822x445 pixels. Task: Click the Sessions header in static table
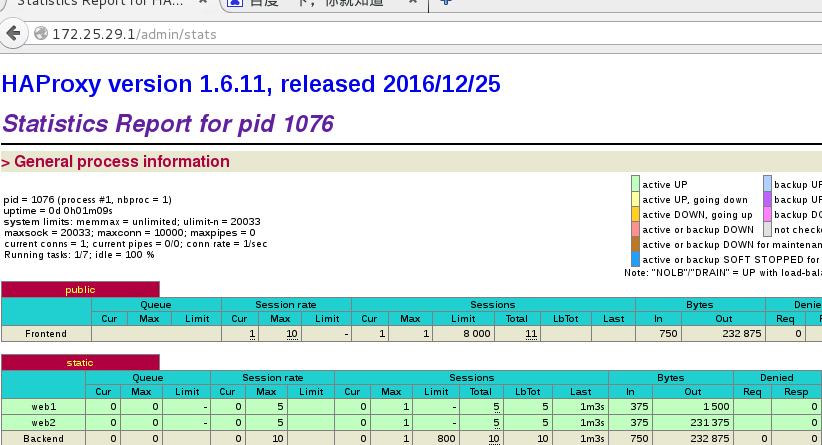471,377
